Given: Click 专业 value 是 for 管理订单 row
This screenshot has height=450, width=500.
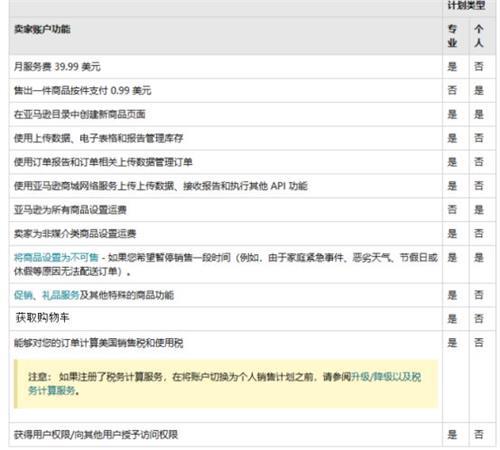Looking at the screenshot, I should coord(452,162).
